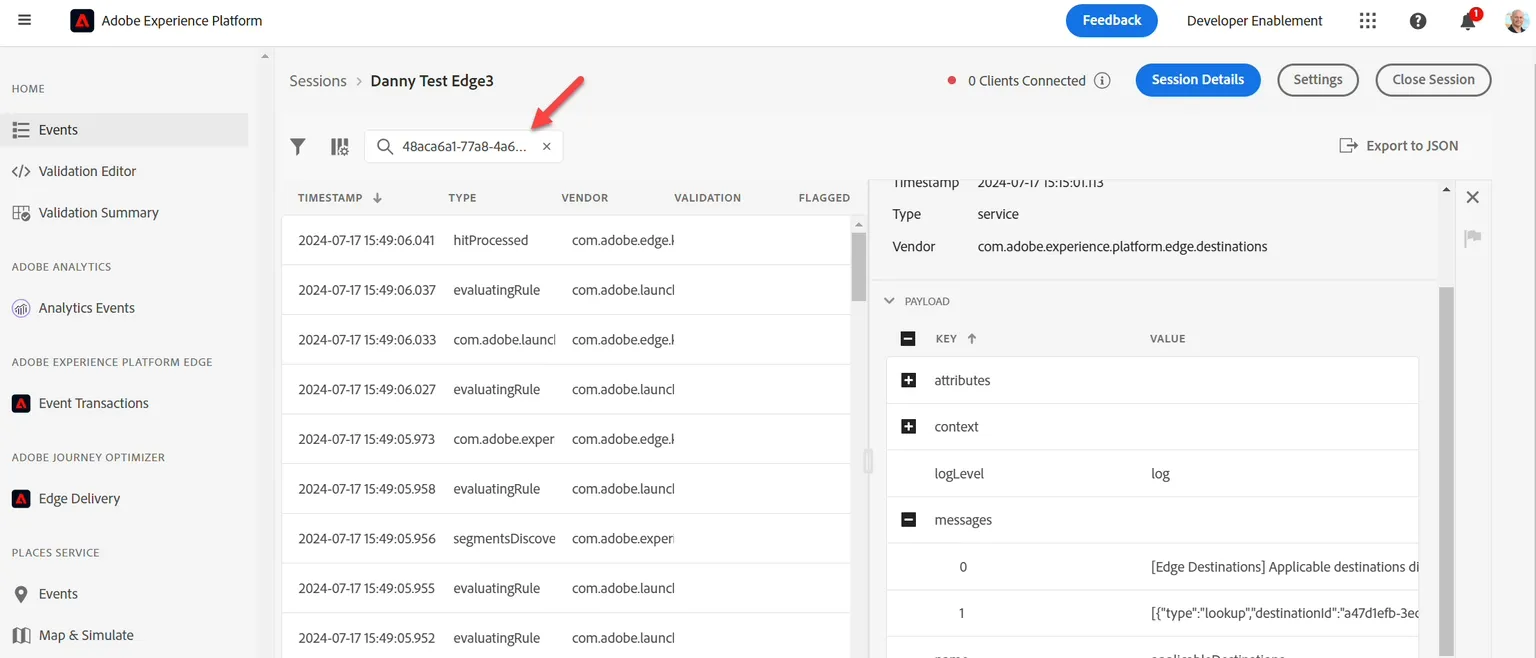Click the Export to JSON icon
This screenshot has width=1536, height=658.
tap(1348, 146)
